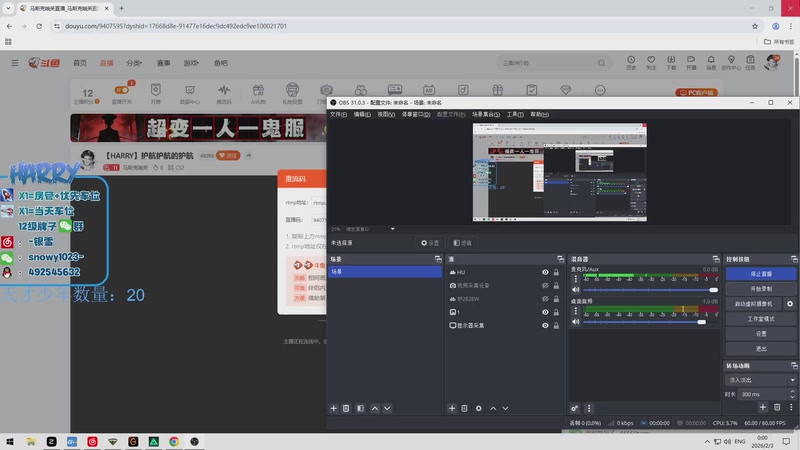
Task: Hide the source named 1
Action: point(545,312)
